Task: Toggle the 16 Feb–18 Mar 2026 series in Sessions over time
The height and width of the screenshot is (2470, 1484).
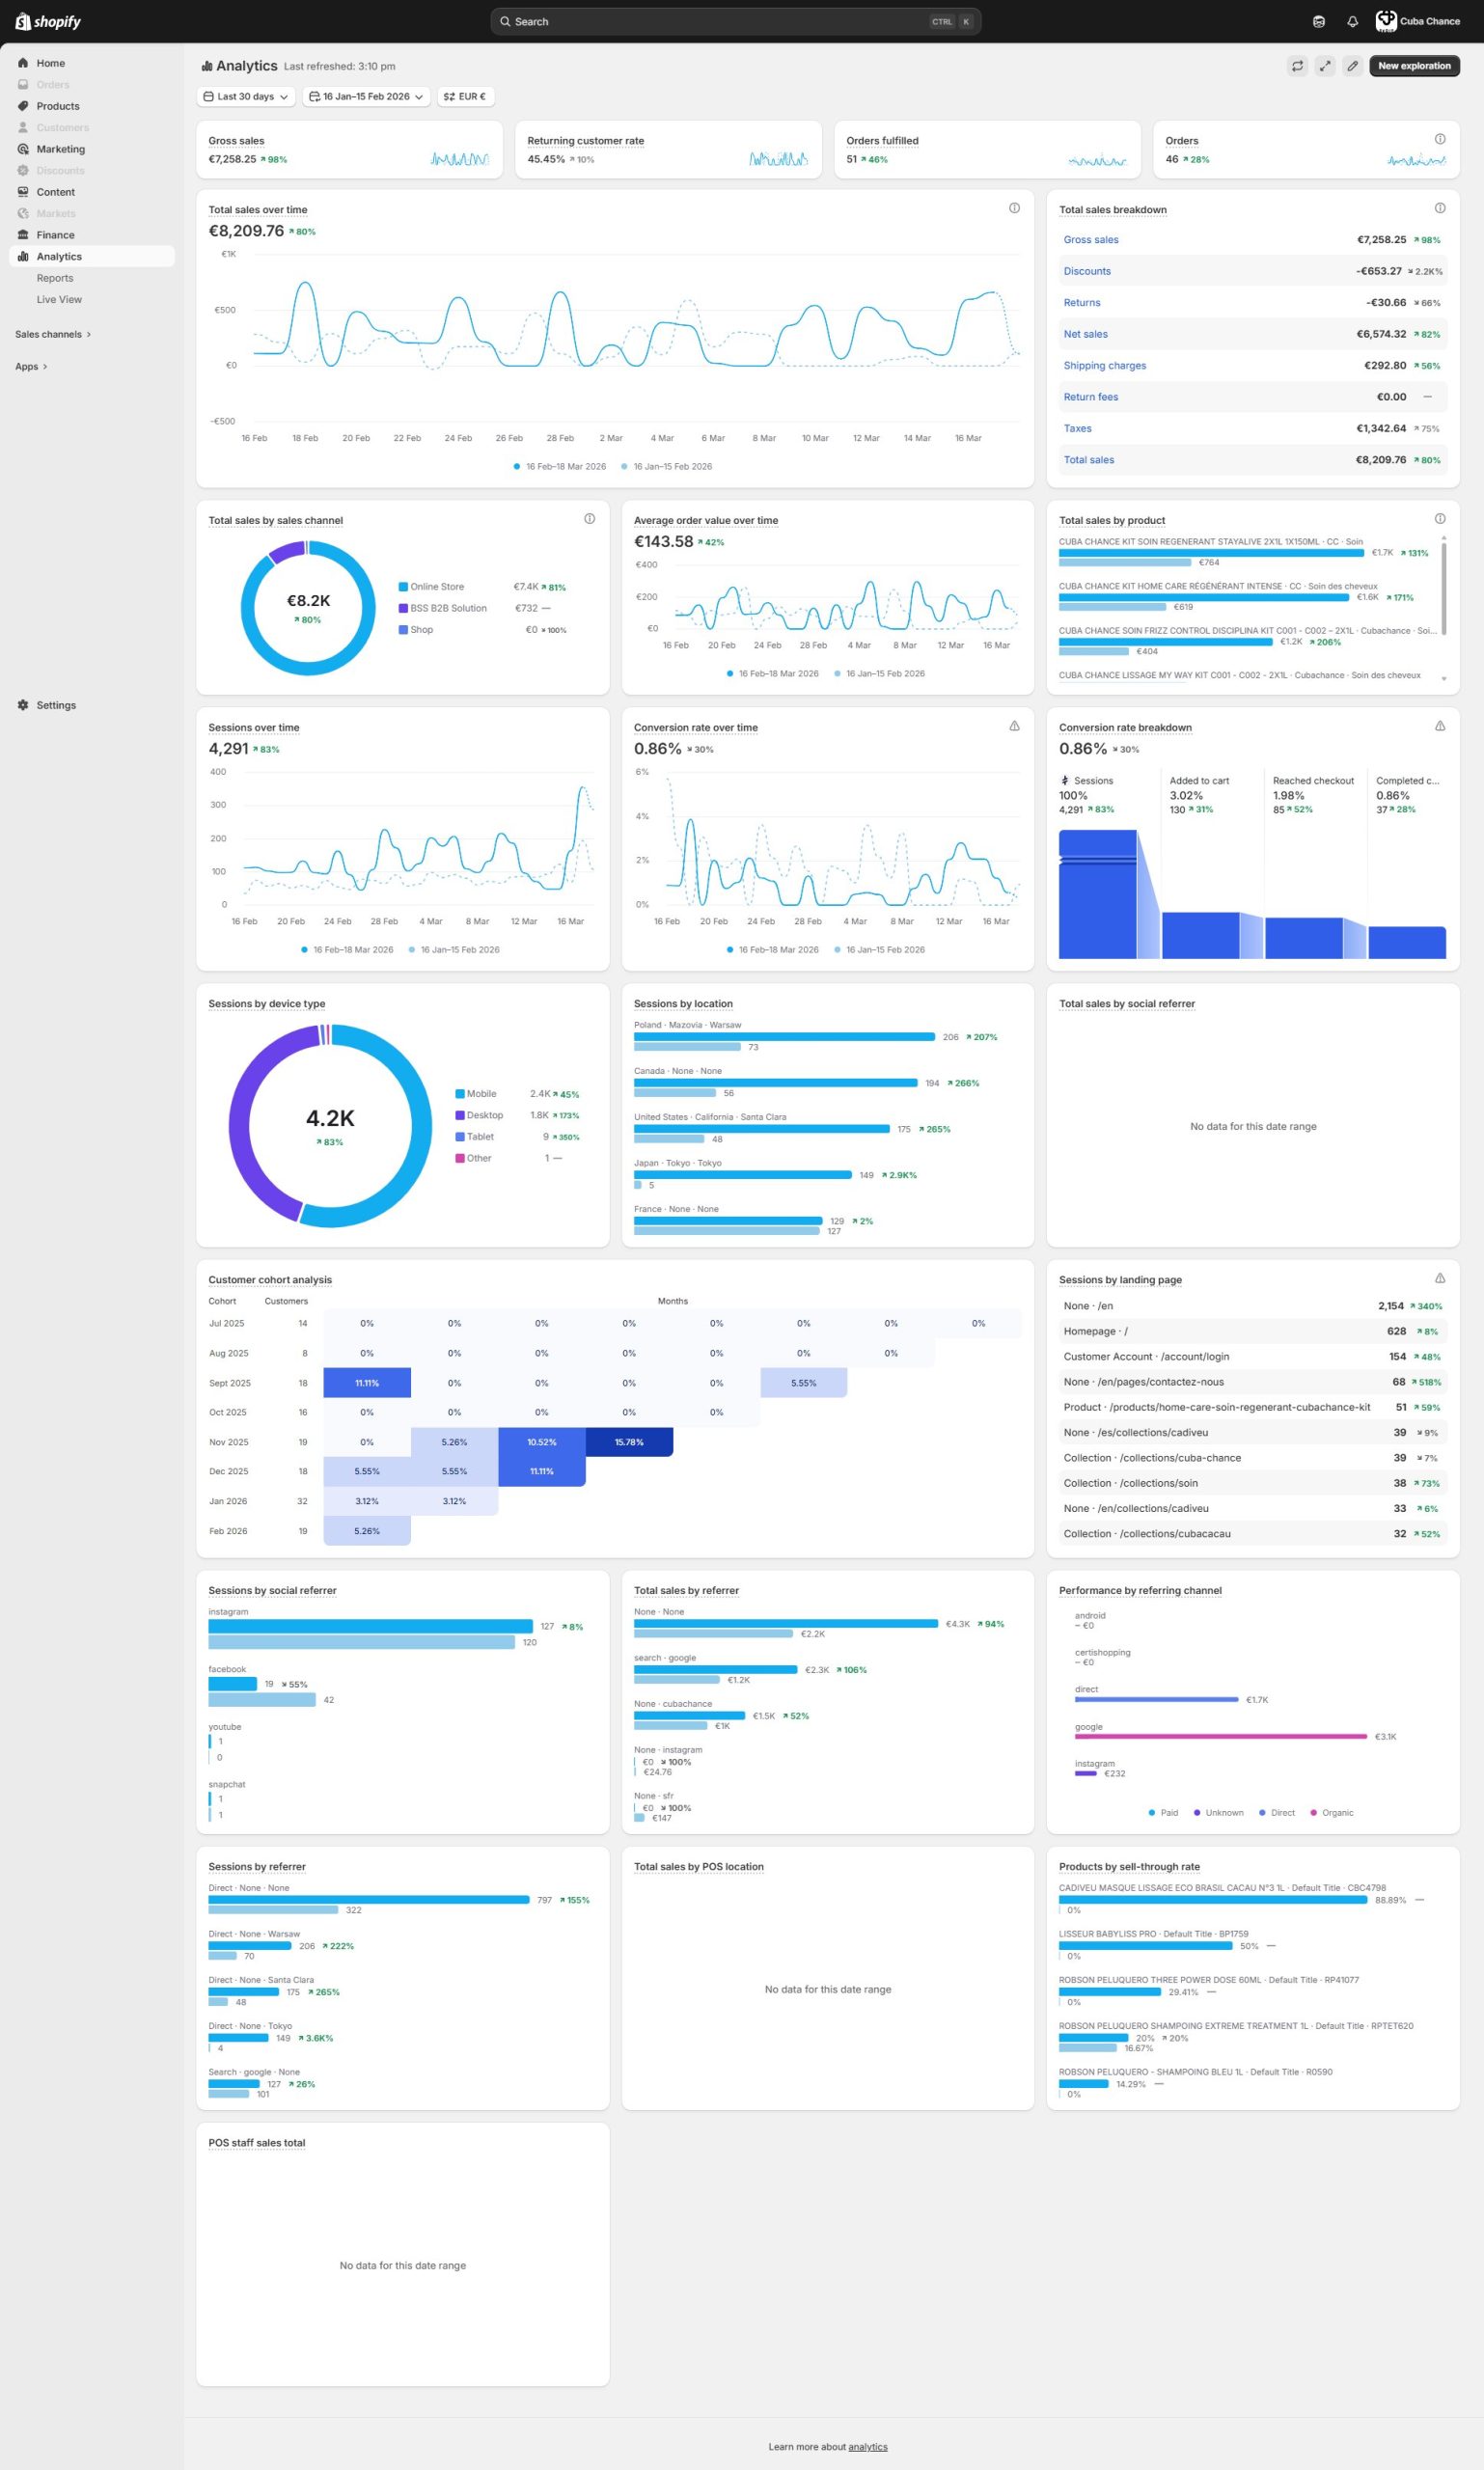Action: (347, 950)
